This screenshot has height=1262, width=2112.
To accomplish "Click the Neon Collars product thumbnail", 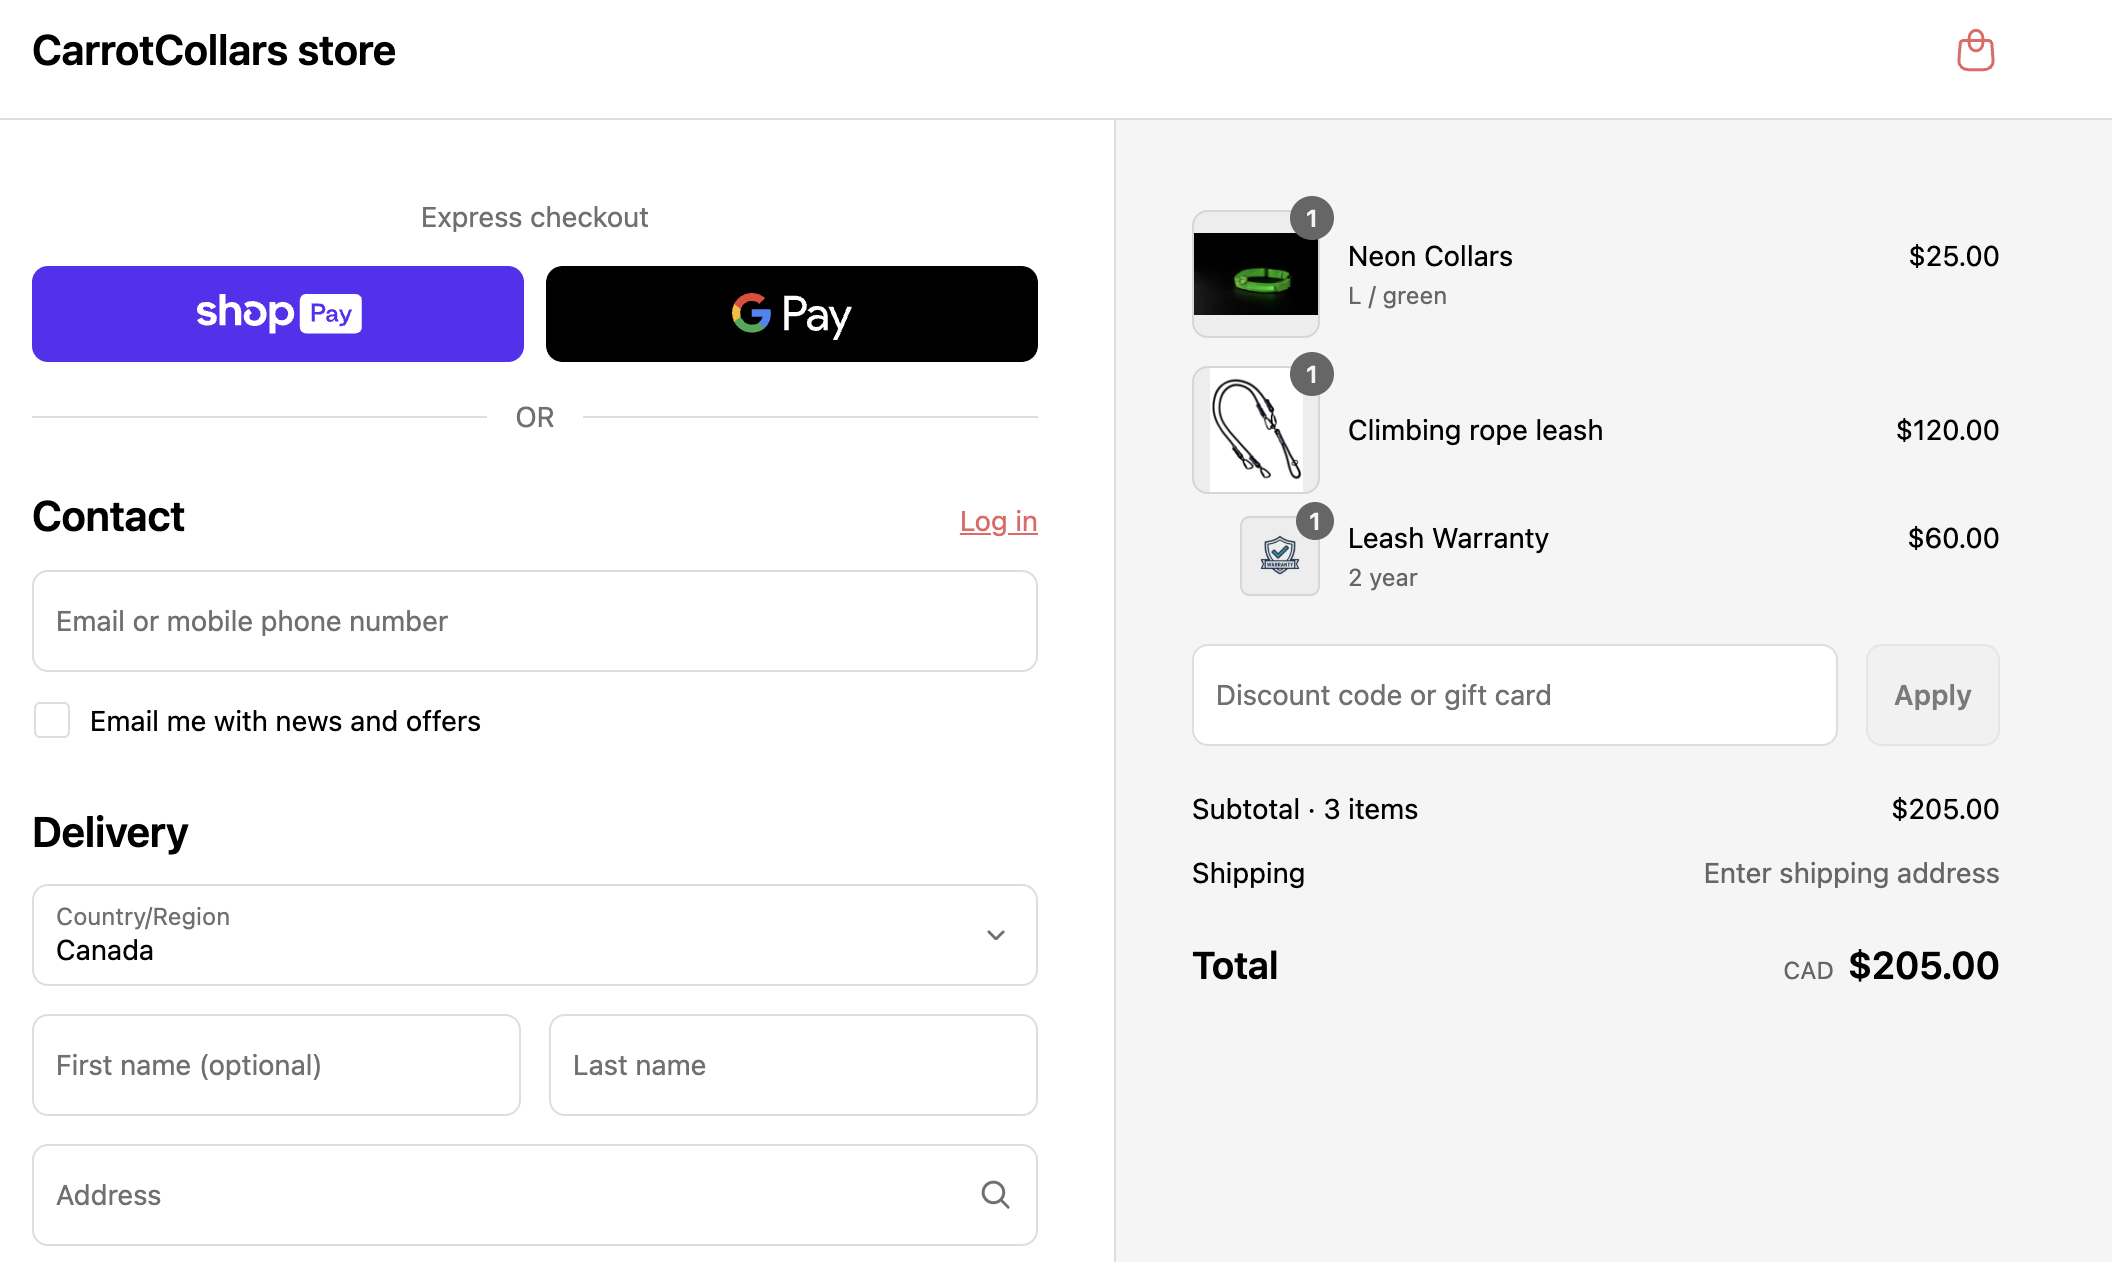I will point(1255,274).
